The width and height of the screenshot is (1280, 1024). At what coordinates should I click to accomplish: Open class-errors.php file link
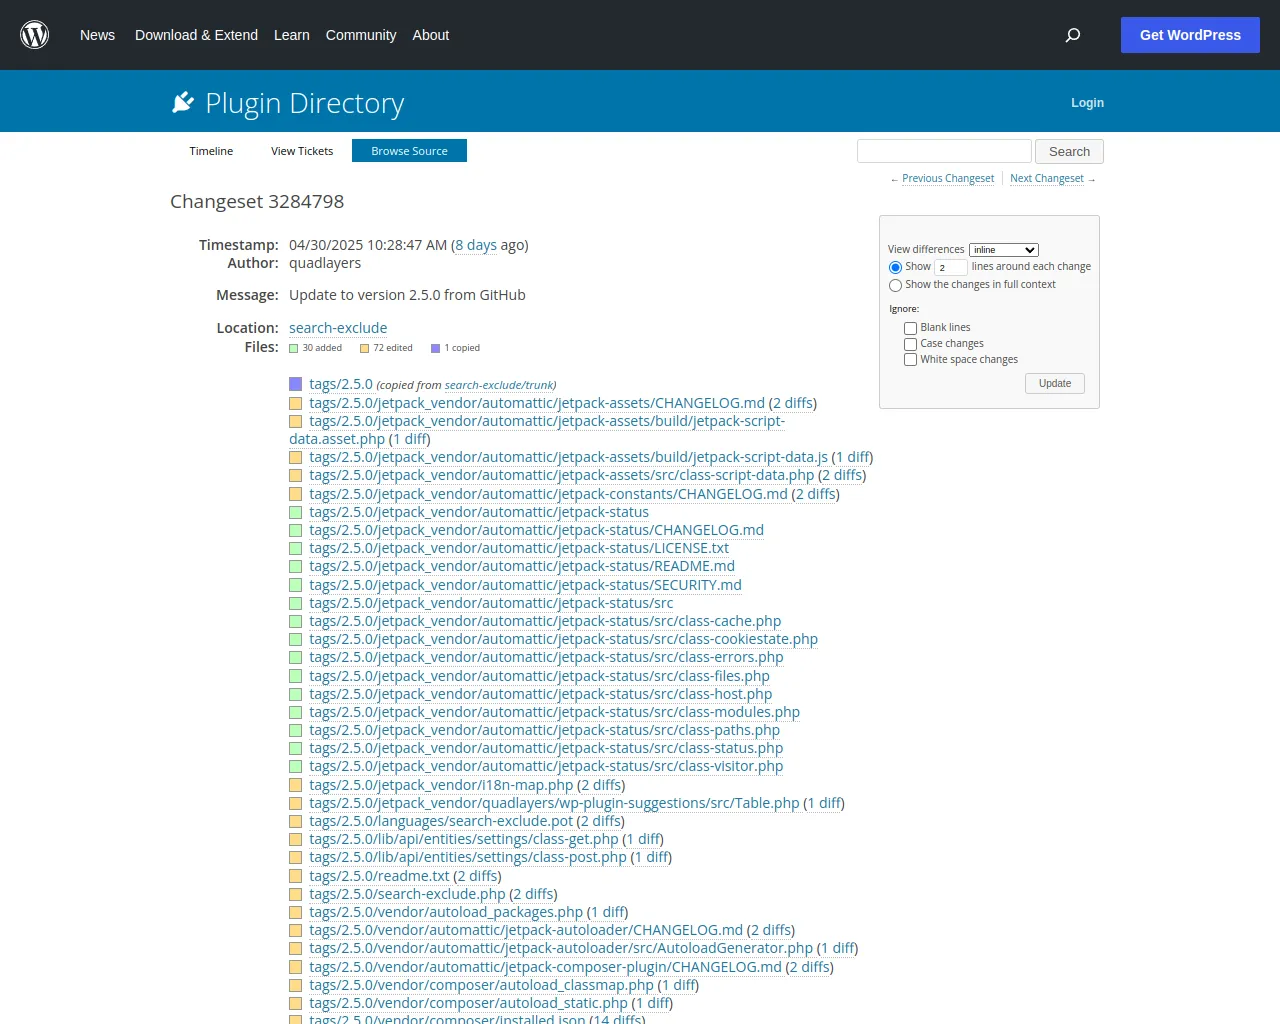click(546, 657)
